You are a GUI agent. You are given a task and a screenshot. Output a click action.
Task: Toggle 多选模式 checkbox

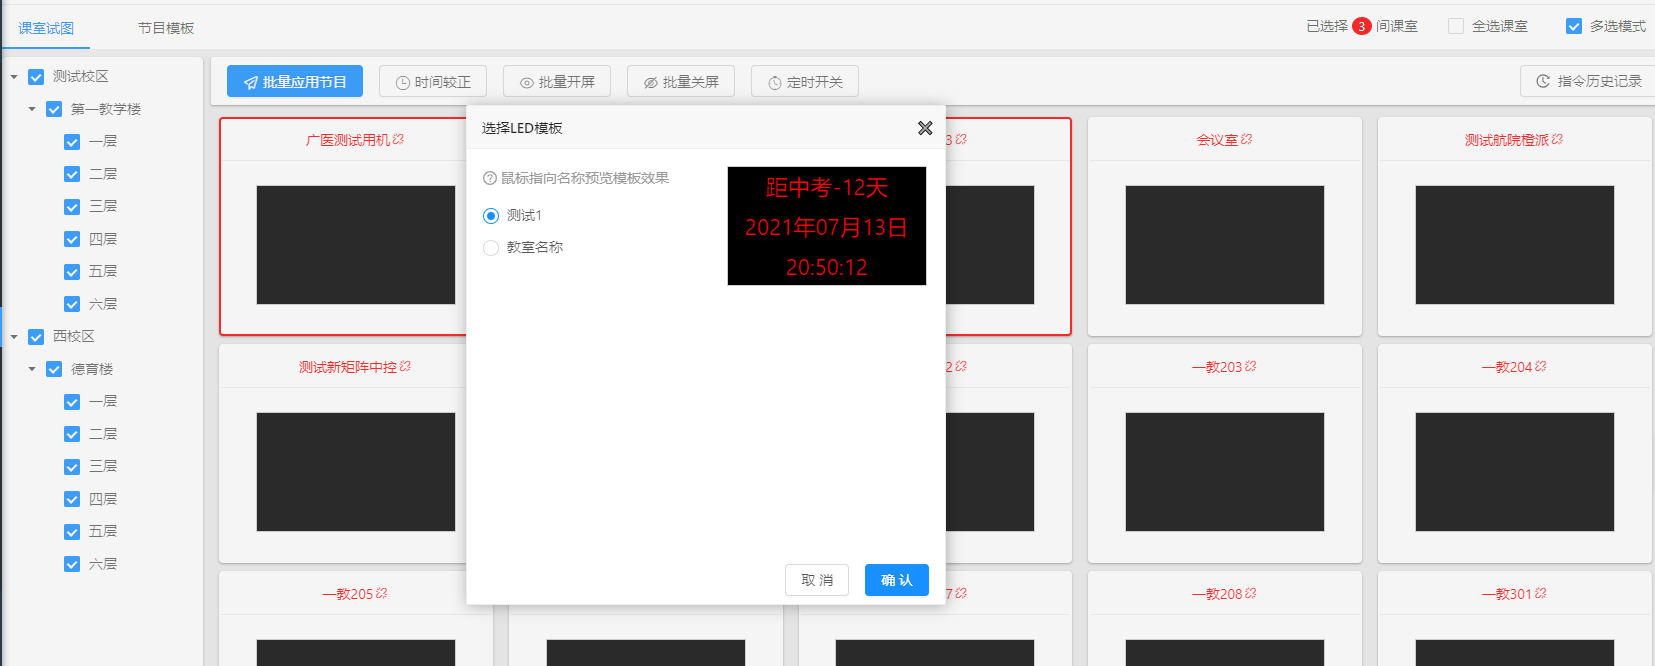click(1574, 26)
